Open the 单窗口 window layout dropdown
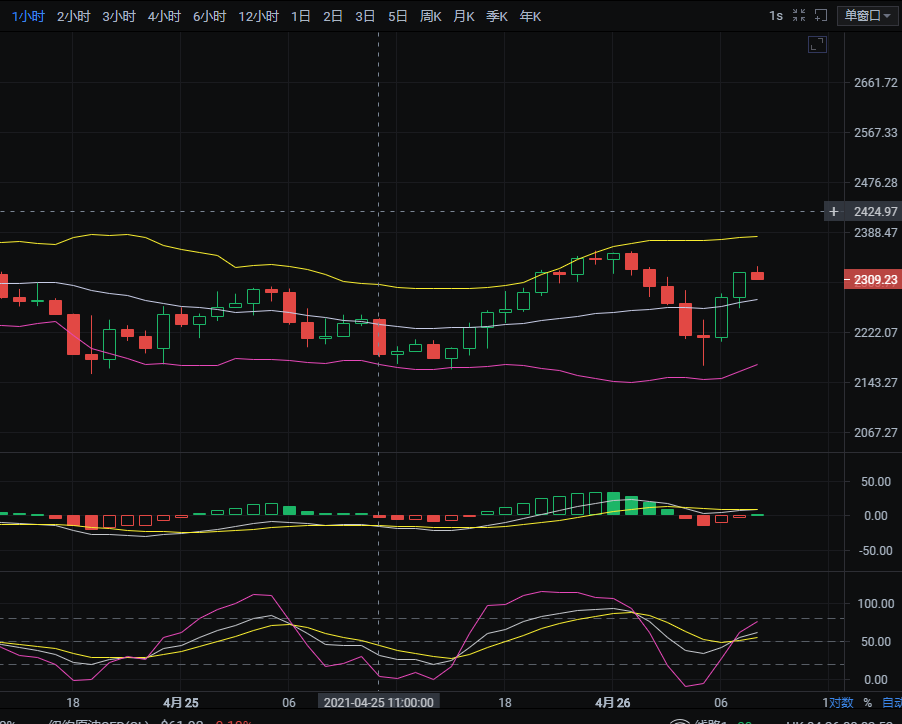The image size is (902, 724). pyautogui.click(x=867, y=16)
